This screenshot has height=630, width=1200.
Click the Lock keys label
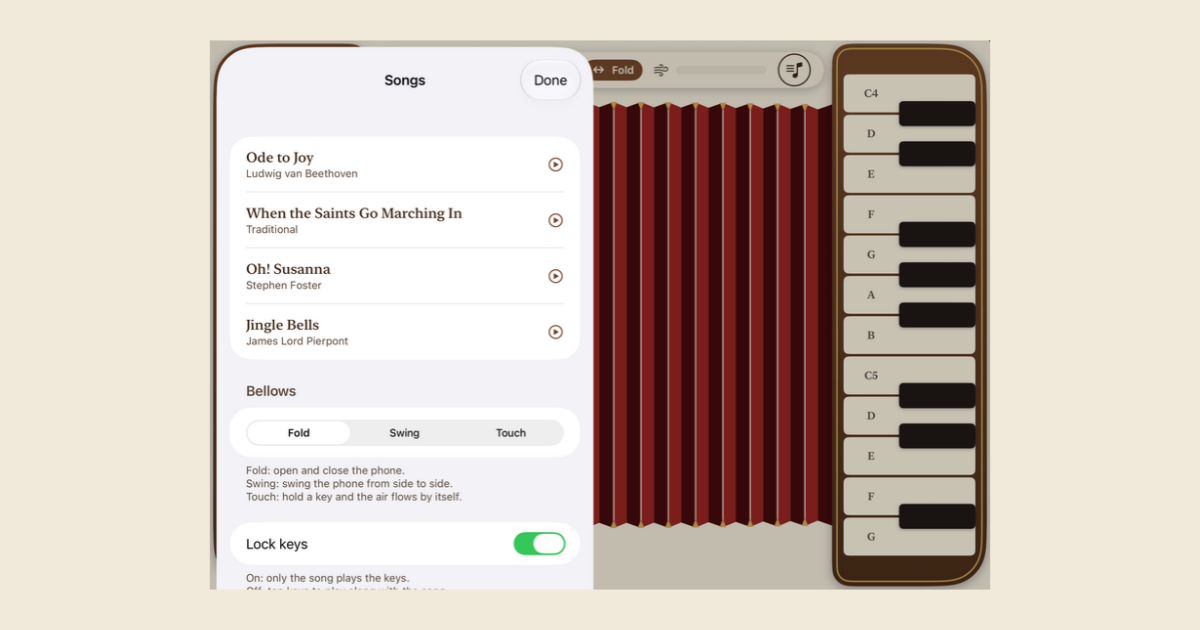(x=277, y=544)
